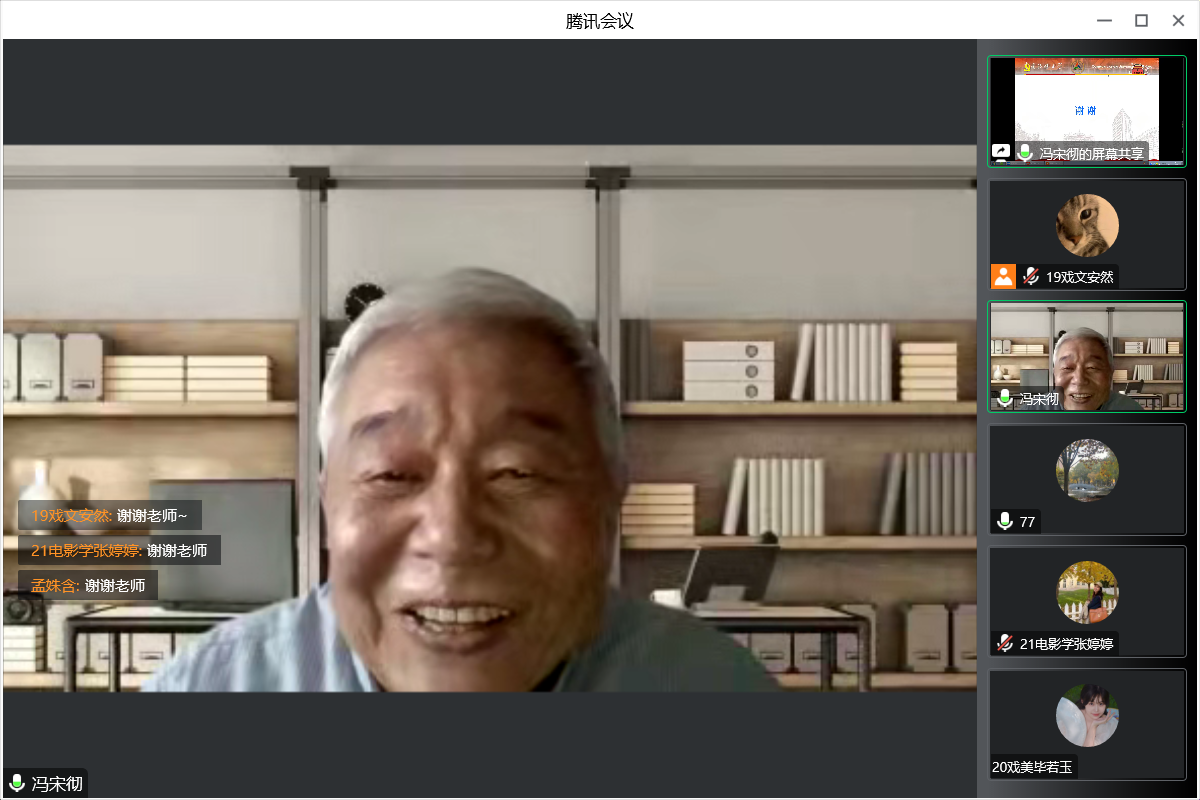Click the main speaker video of 冯宋彻

coord(489,418)
